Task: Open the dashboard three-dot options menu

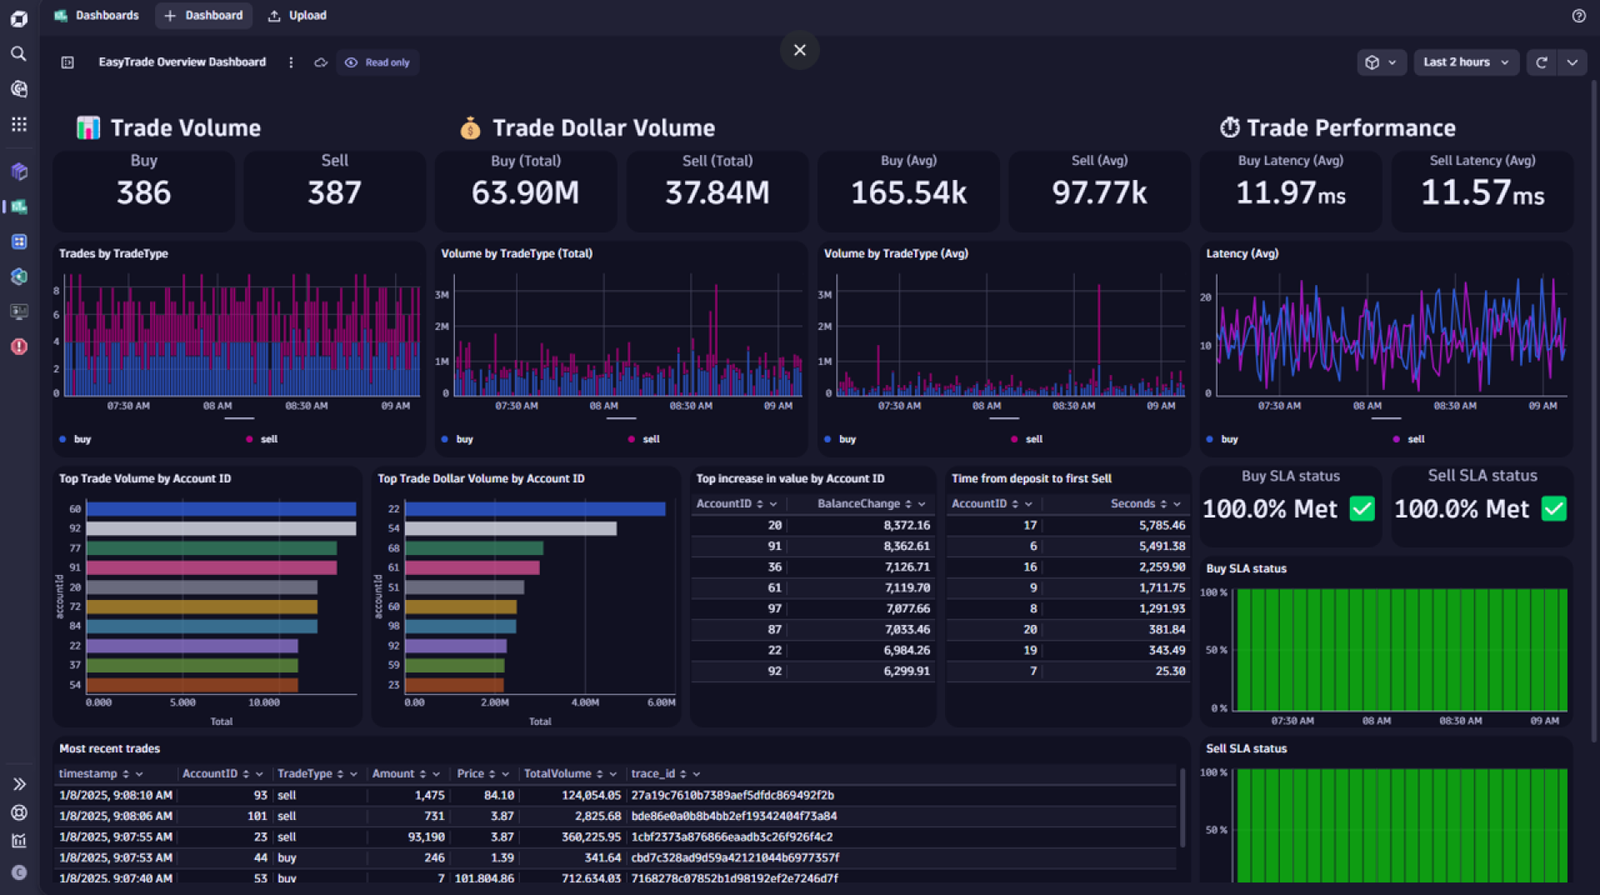Action: point(291,62)
